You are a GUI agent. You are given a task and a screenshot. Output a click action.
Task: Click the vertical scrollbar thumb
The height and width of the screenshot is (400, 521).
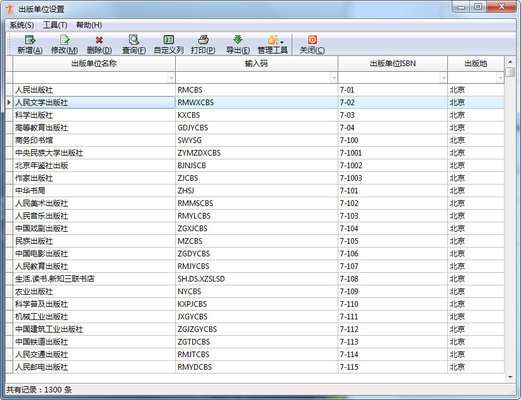click(x=510, y=72)
